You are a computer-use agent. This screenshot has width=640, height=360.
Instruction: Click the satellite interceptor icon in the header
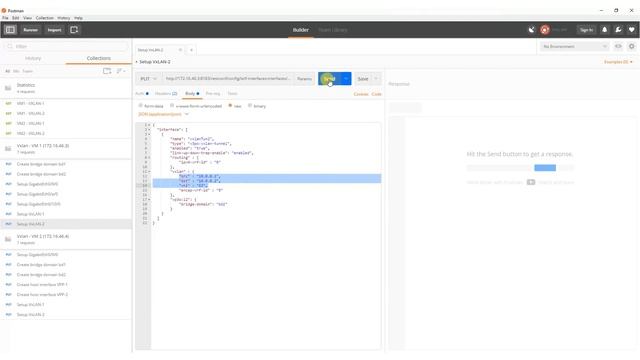[531, 30]
